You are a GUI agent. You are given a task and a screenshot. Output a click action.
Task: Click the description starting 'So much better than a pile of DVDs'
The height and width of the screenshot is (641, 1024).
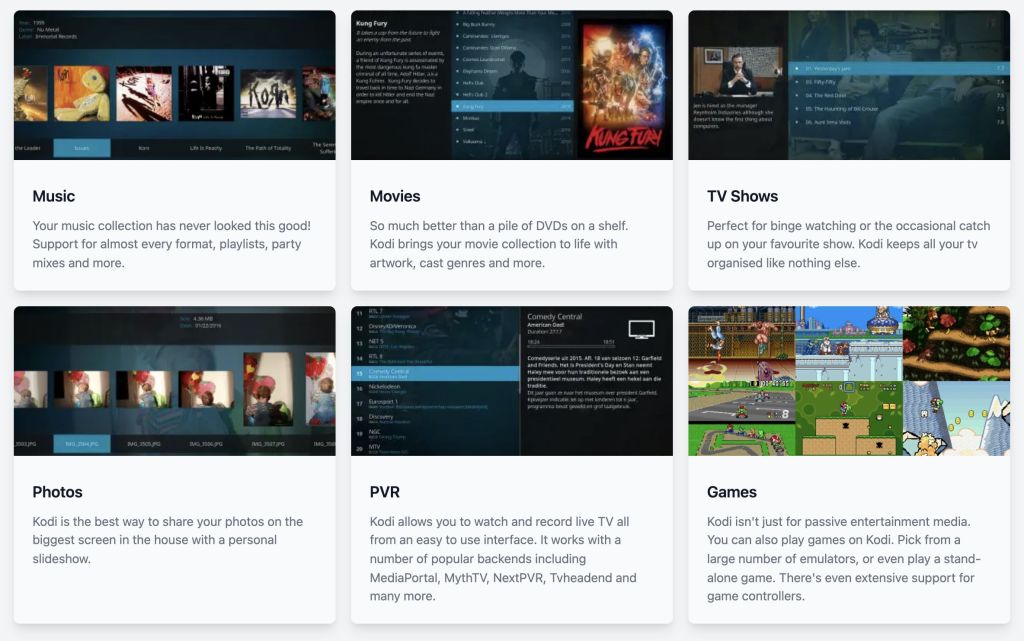pos(499,244)
